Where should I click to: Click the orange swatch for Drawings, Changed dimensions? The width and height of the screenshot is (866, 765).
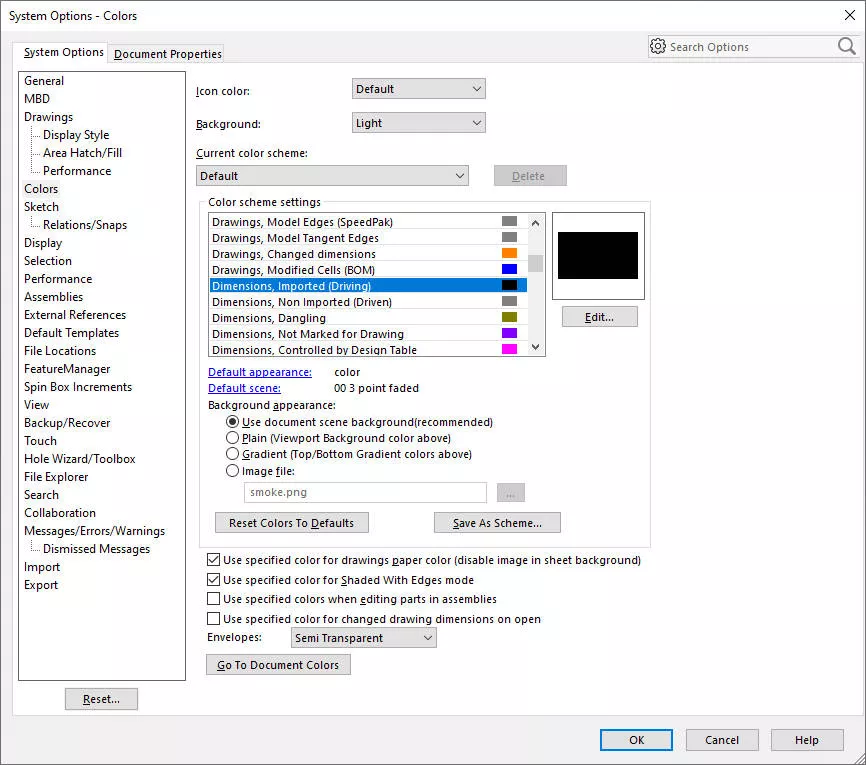511,254
